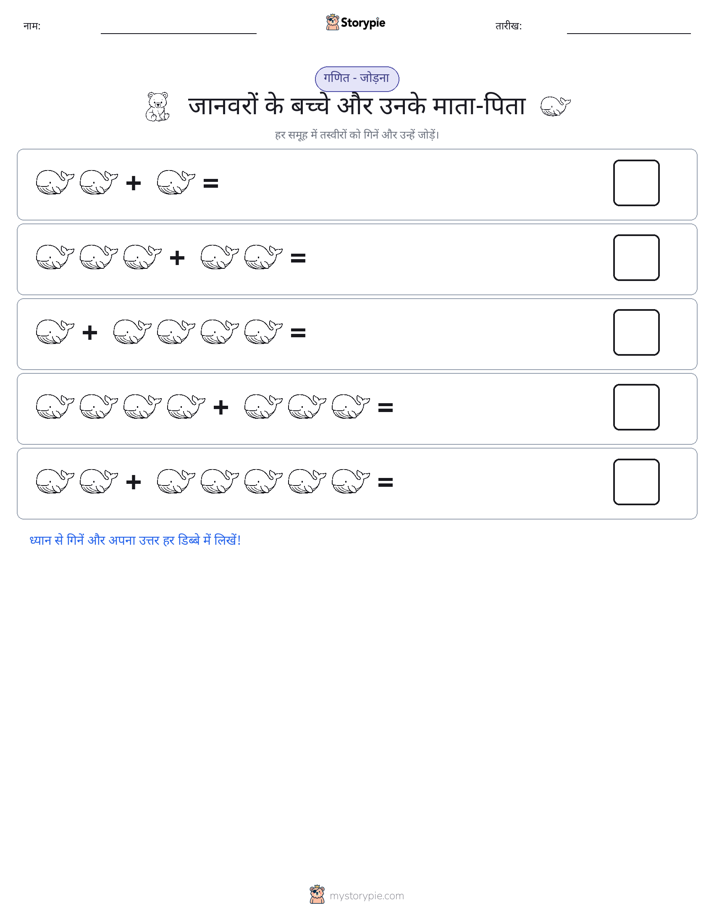The width and height of the screenshot is (714, 924).
Task: Open the mystorypie.com footer link
Action: pyautogui.click(x=366, y=896)
